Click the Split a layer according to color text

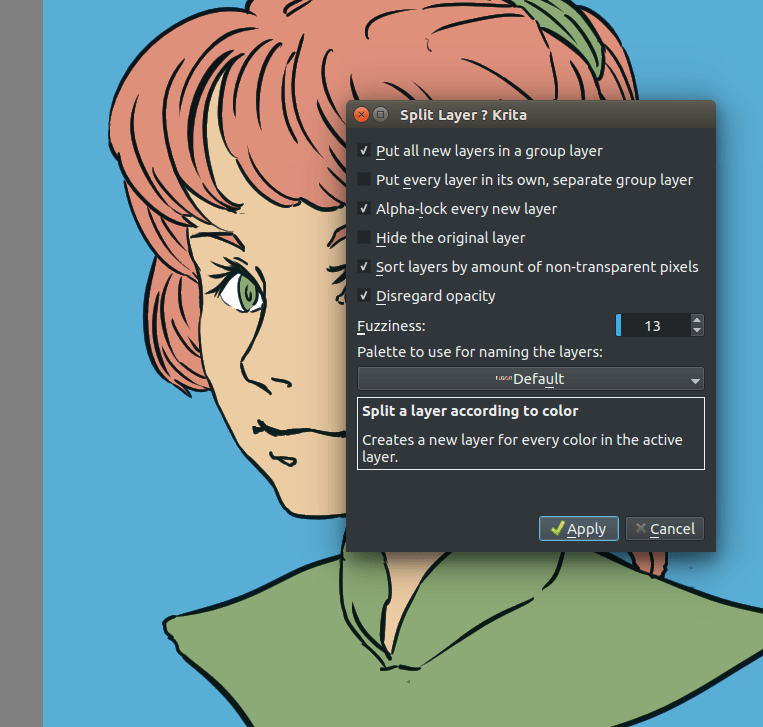point(470,411)
